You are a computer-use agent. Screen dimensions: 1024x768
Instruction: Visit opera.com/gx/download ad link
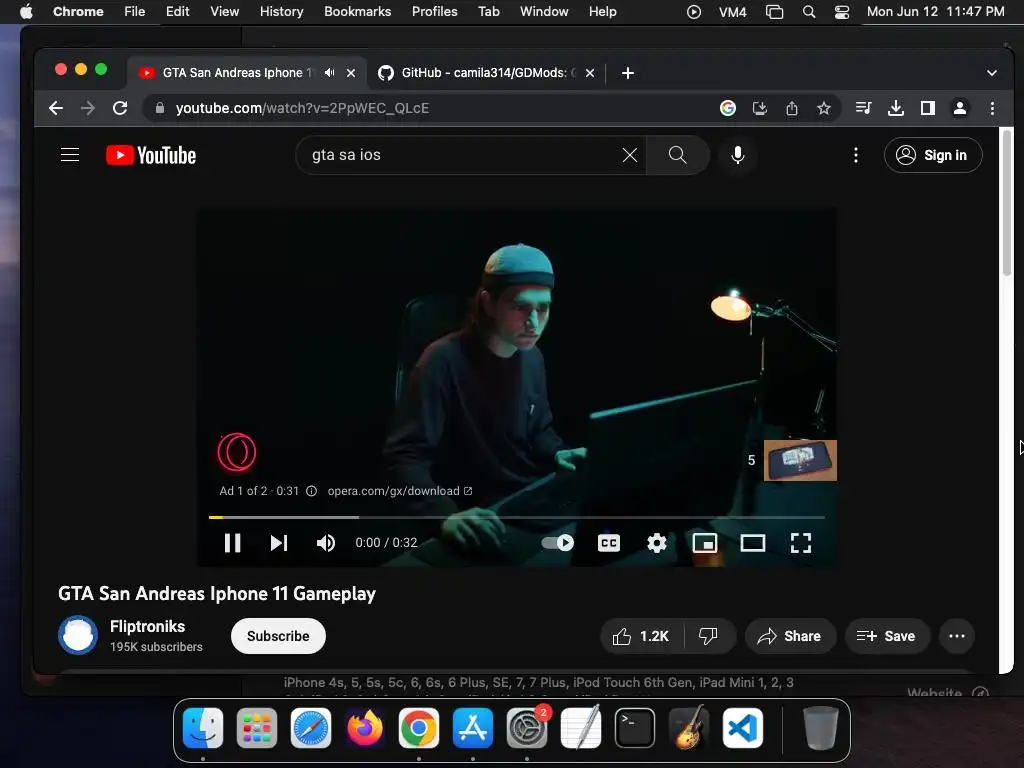coord(400,491)
